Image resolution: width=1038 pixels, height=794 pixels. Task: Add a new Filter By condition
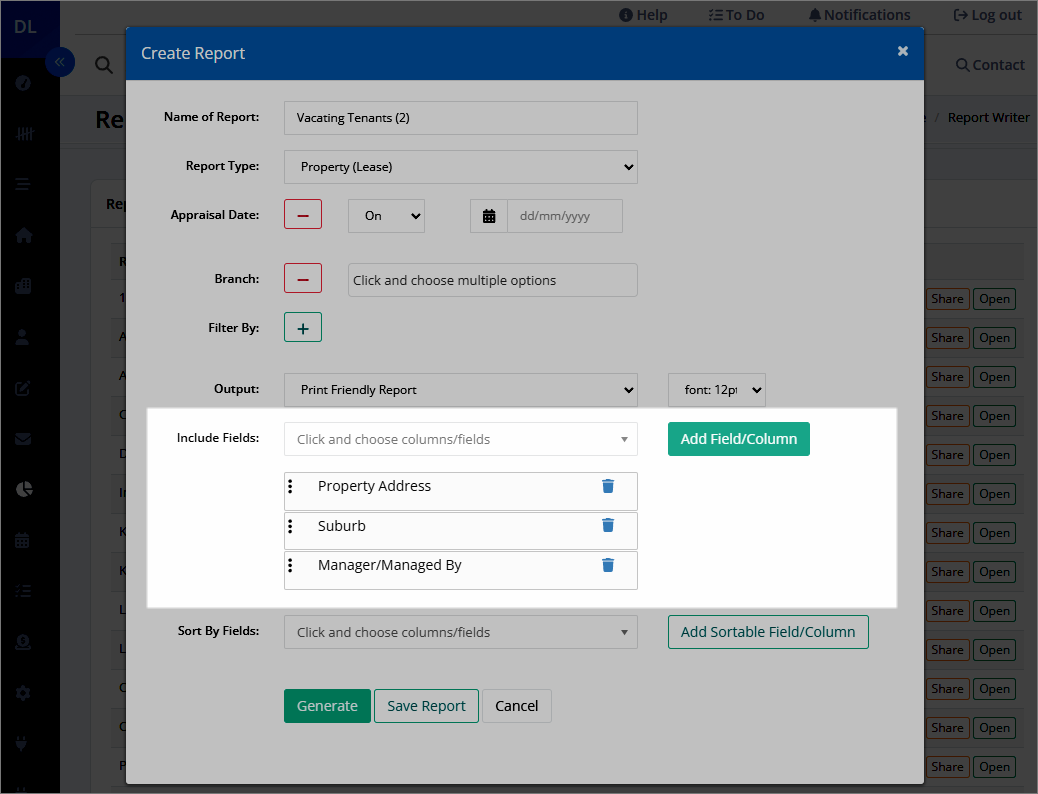tap(302, 327)
